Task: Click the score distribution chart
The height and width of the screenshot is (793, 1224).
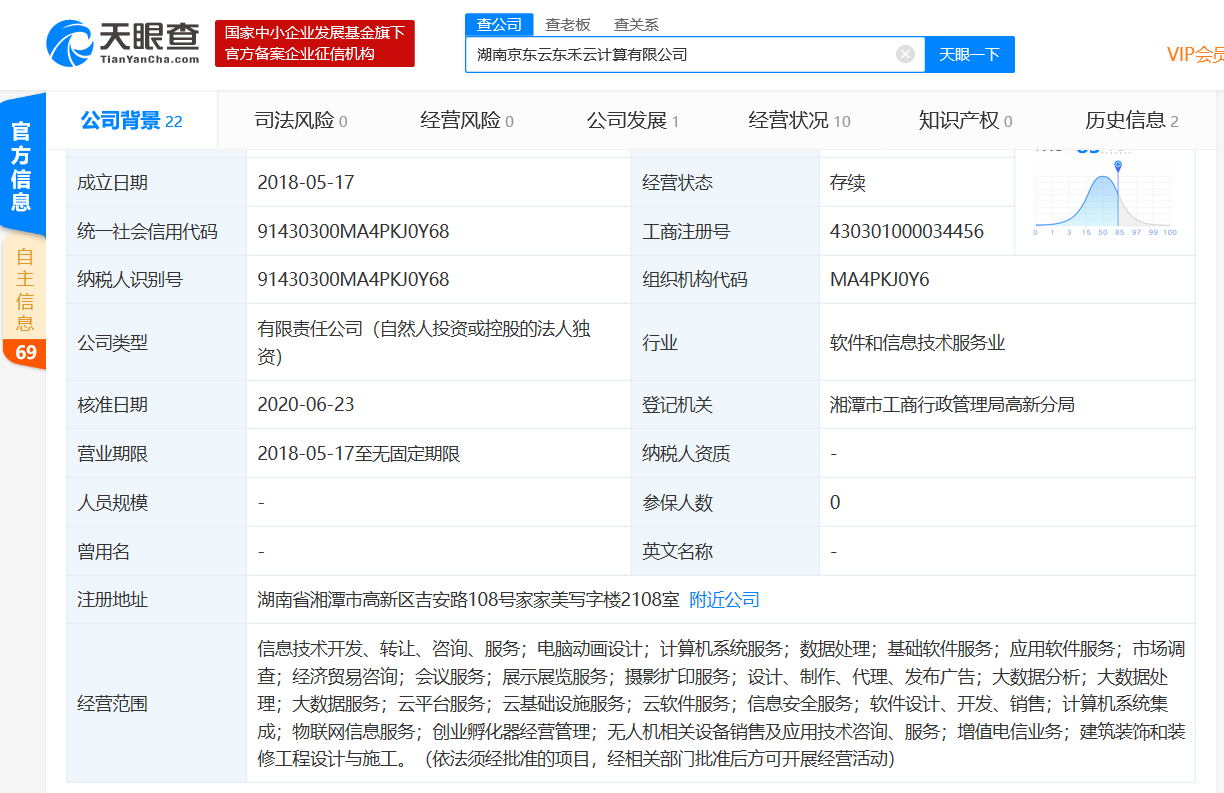Action: pos(1104,200)
